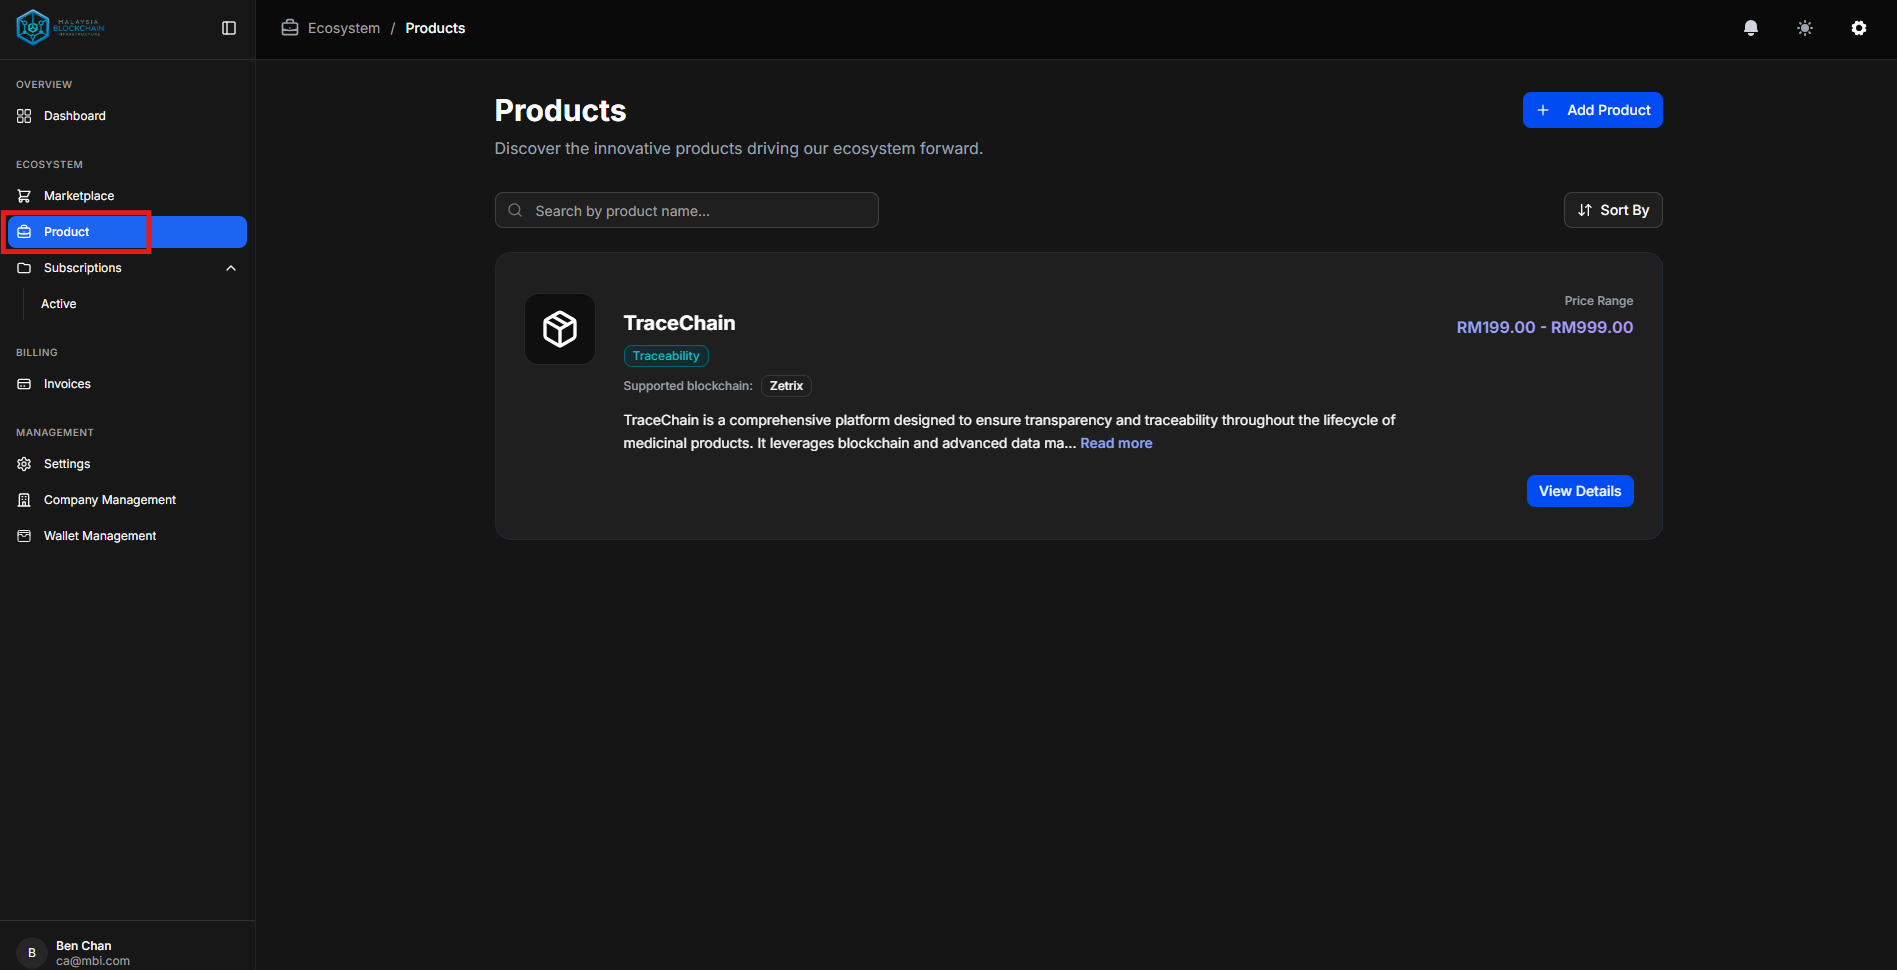Toggle light mode with the sun icon
Image resolution: width=1897 pixels, height=970 pixels.
[x=1805, y=27]
